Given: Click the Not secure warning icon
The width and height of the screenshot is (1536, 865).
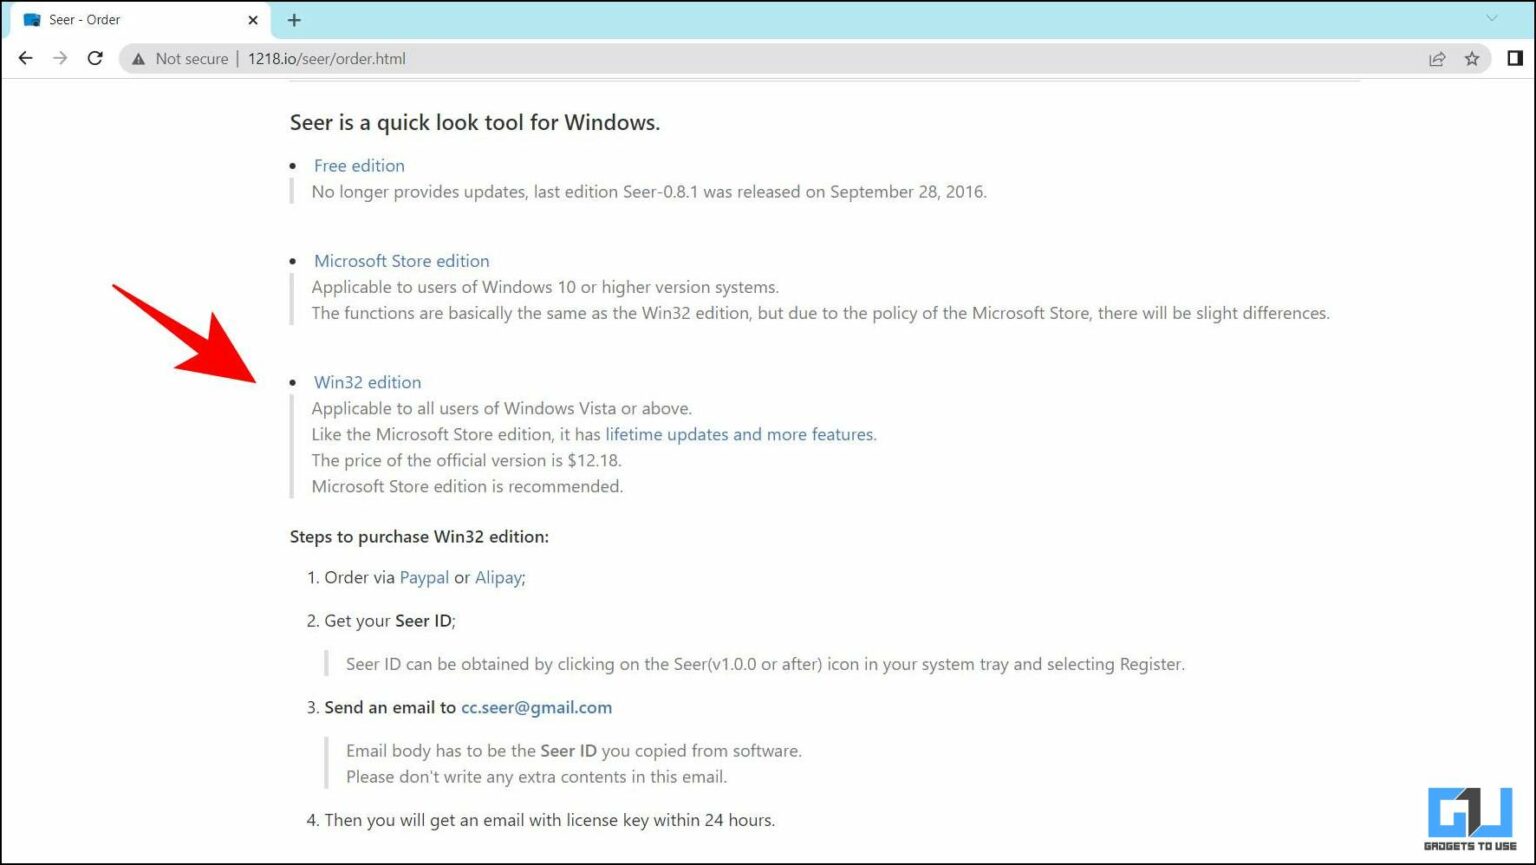Looking at the screenshot, I should pyautogui.click(x=138, y=58).
